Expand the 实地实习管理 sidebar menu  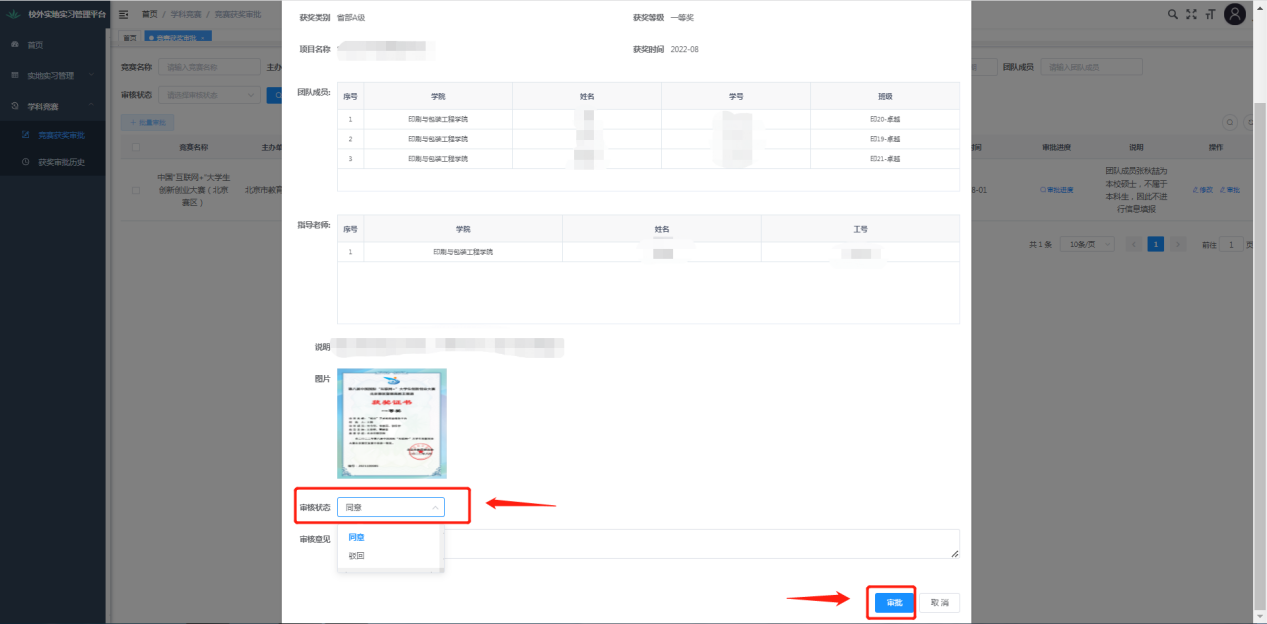(52, 75)
